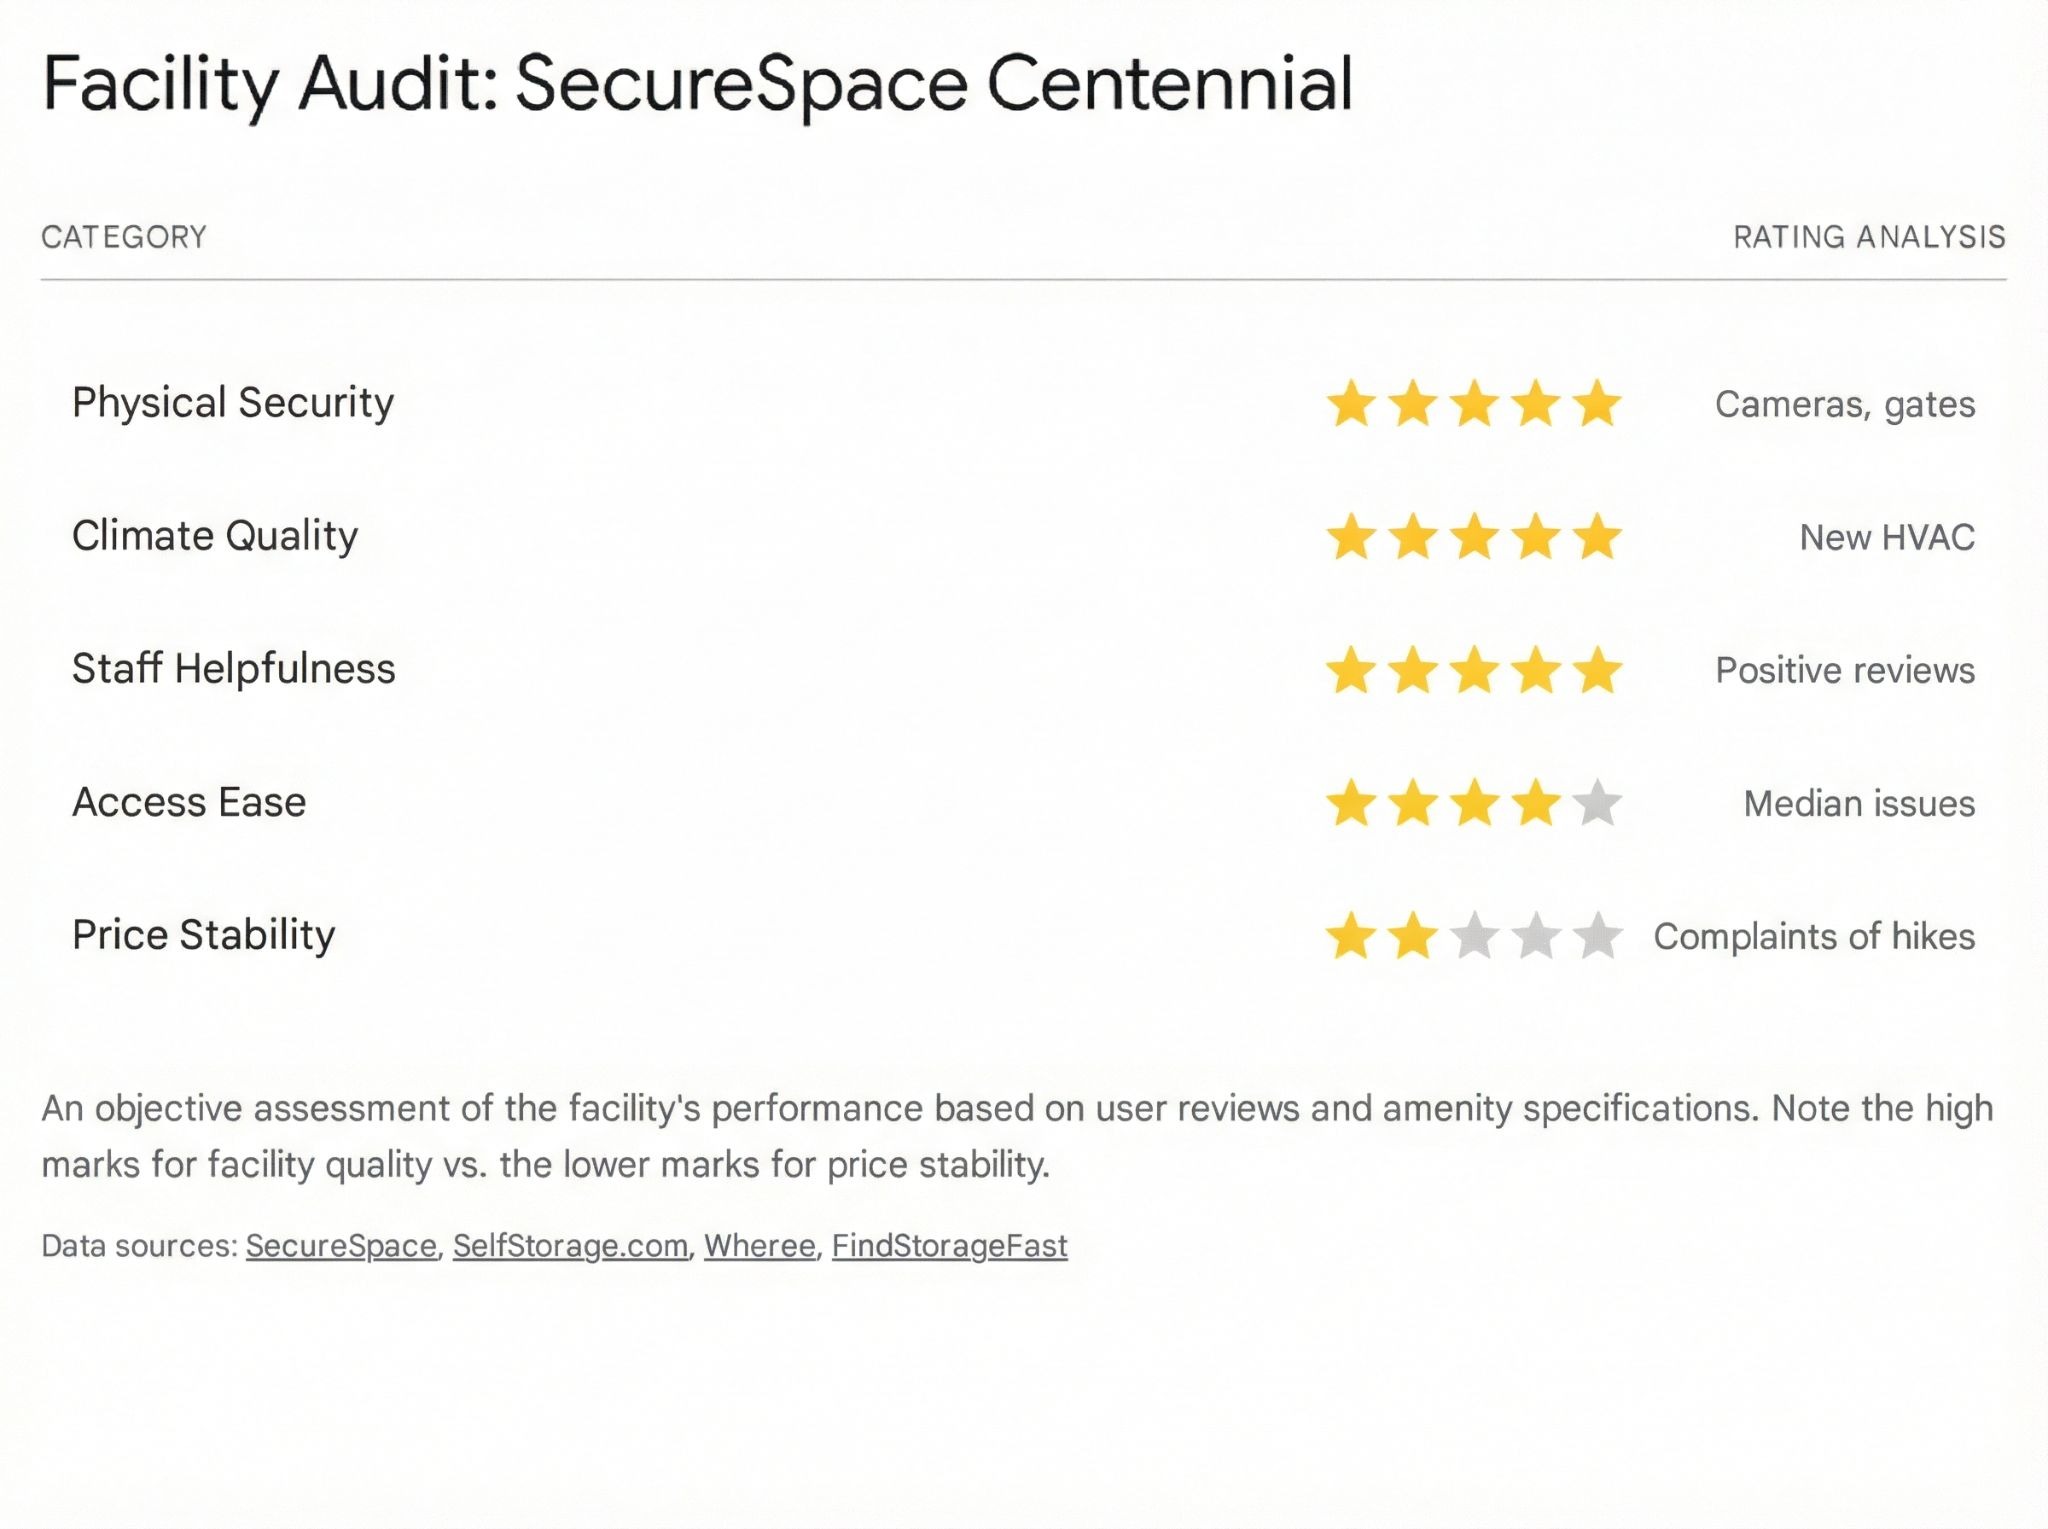Click the gray third star of Price Stability
The height and width of the screenshot is (1529, 2048).
pyautogui.click(x=1474, y=936)
